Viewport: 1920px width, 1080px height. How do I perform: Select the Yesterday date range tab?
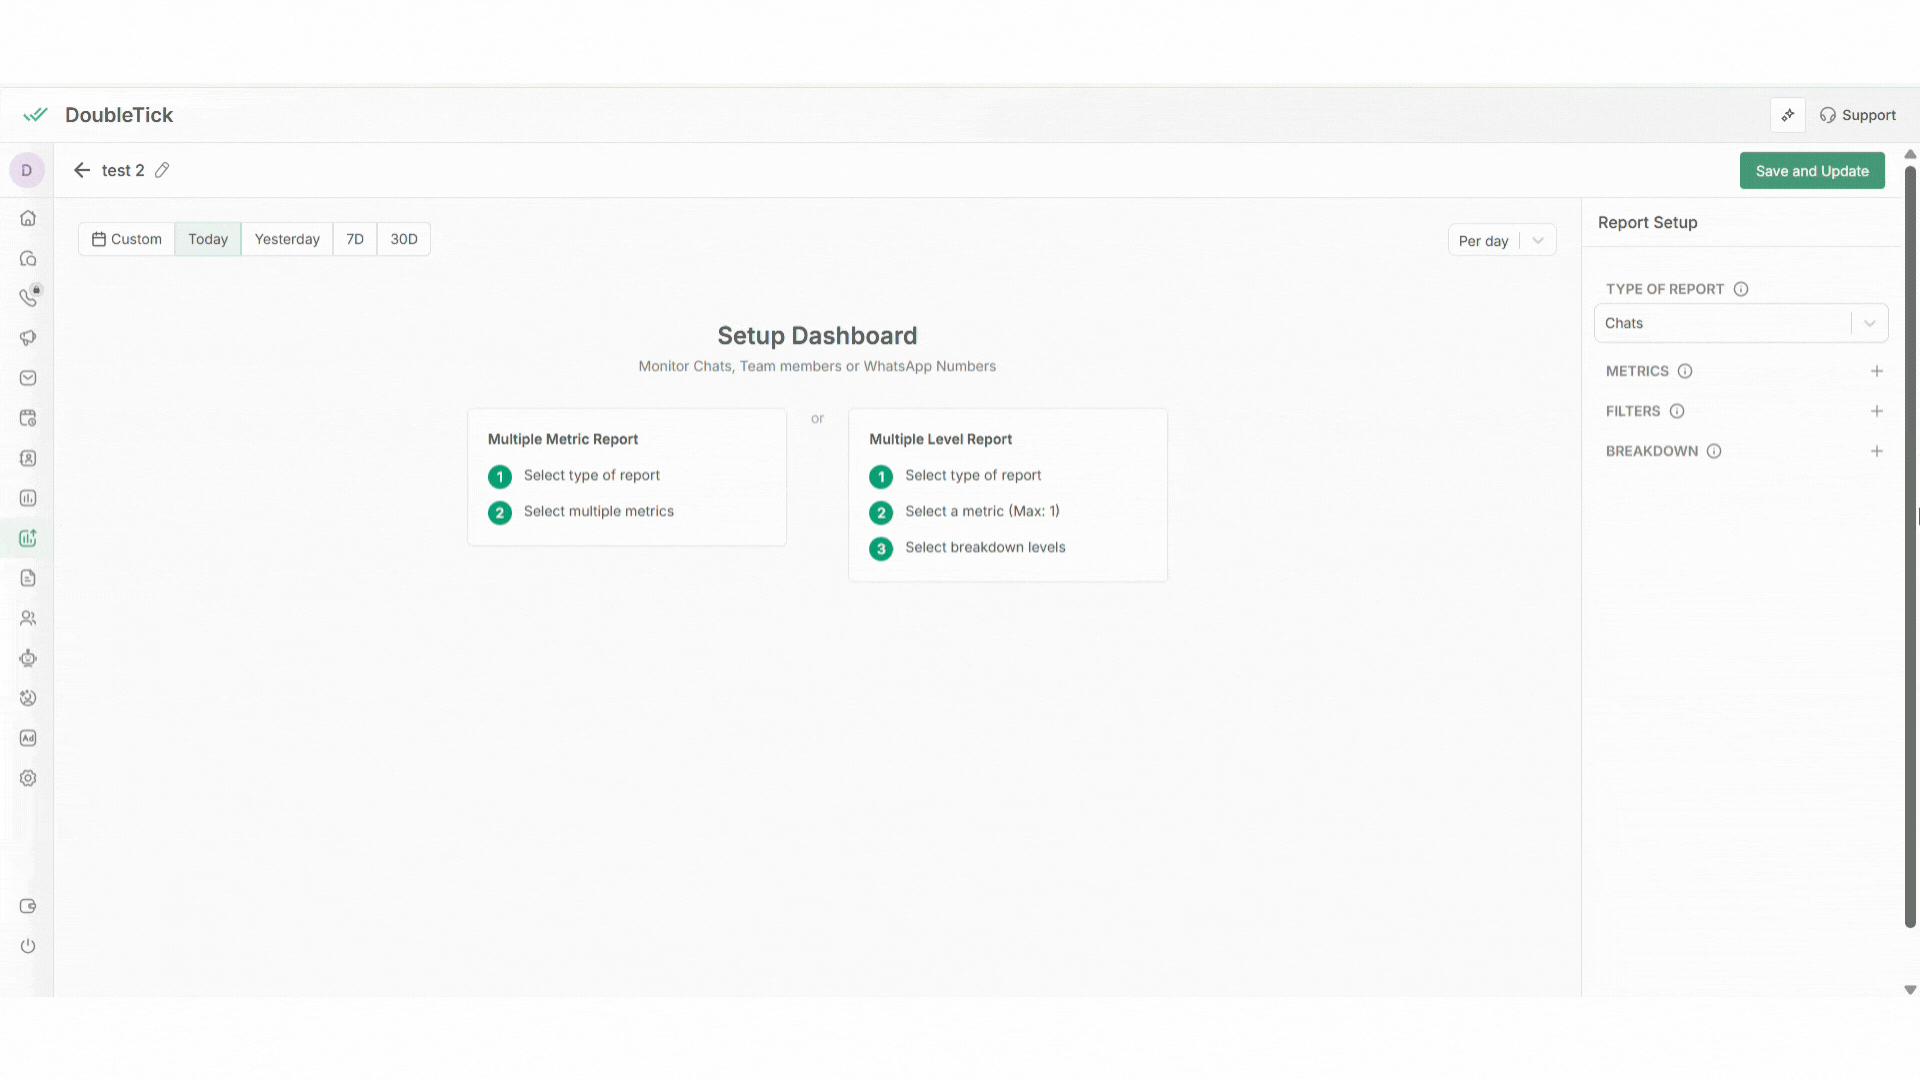click(x=287, y=239)
